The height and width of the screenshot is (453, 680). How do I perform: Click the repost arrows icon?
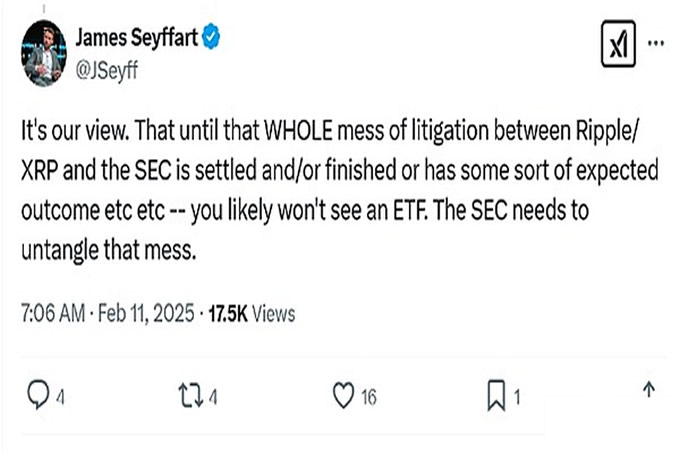coord(189,396)
